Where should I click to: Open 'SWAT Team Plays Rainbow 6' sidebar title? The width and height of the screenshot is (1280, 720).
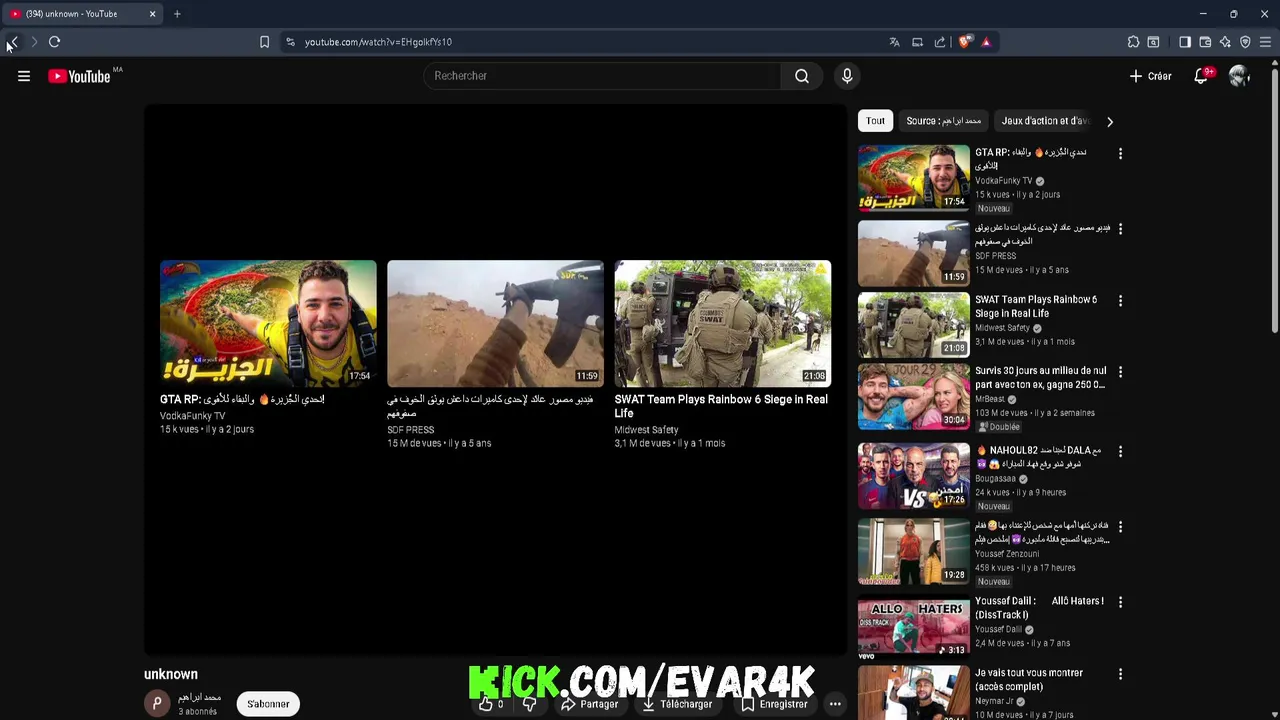click(1036, 306)
